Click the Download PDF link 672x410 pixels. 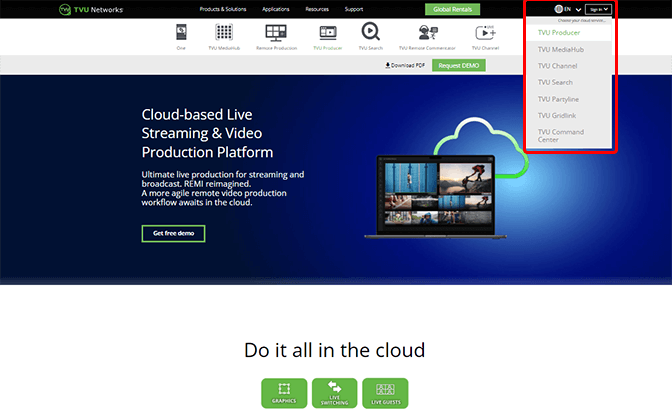405,65
